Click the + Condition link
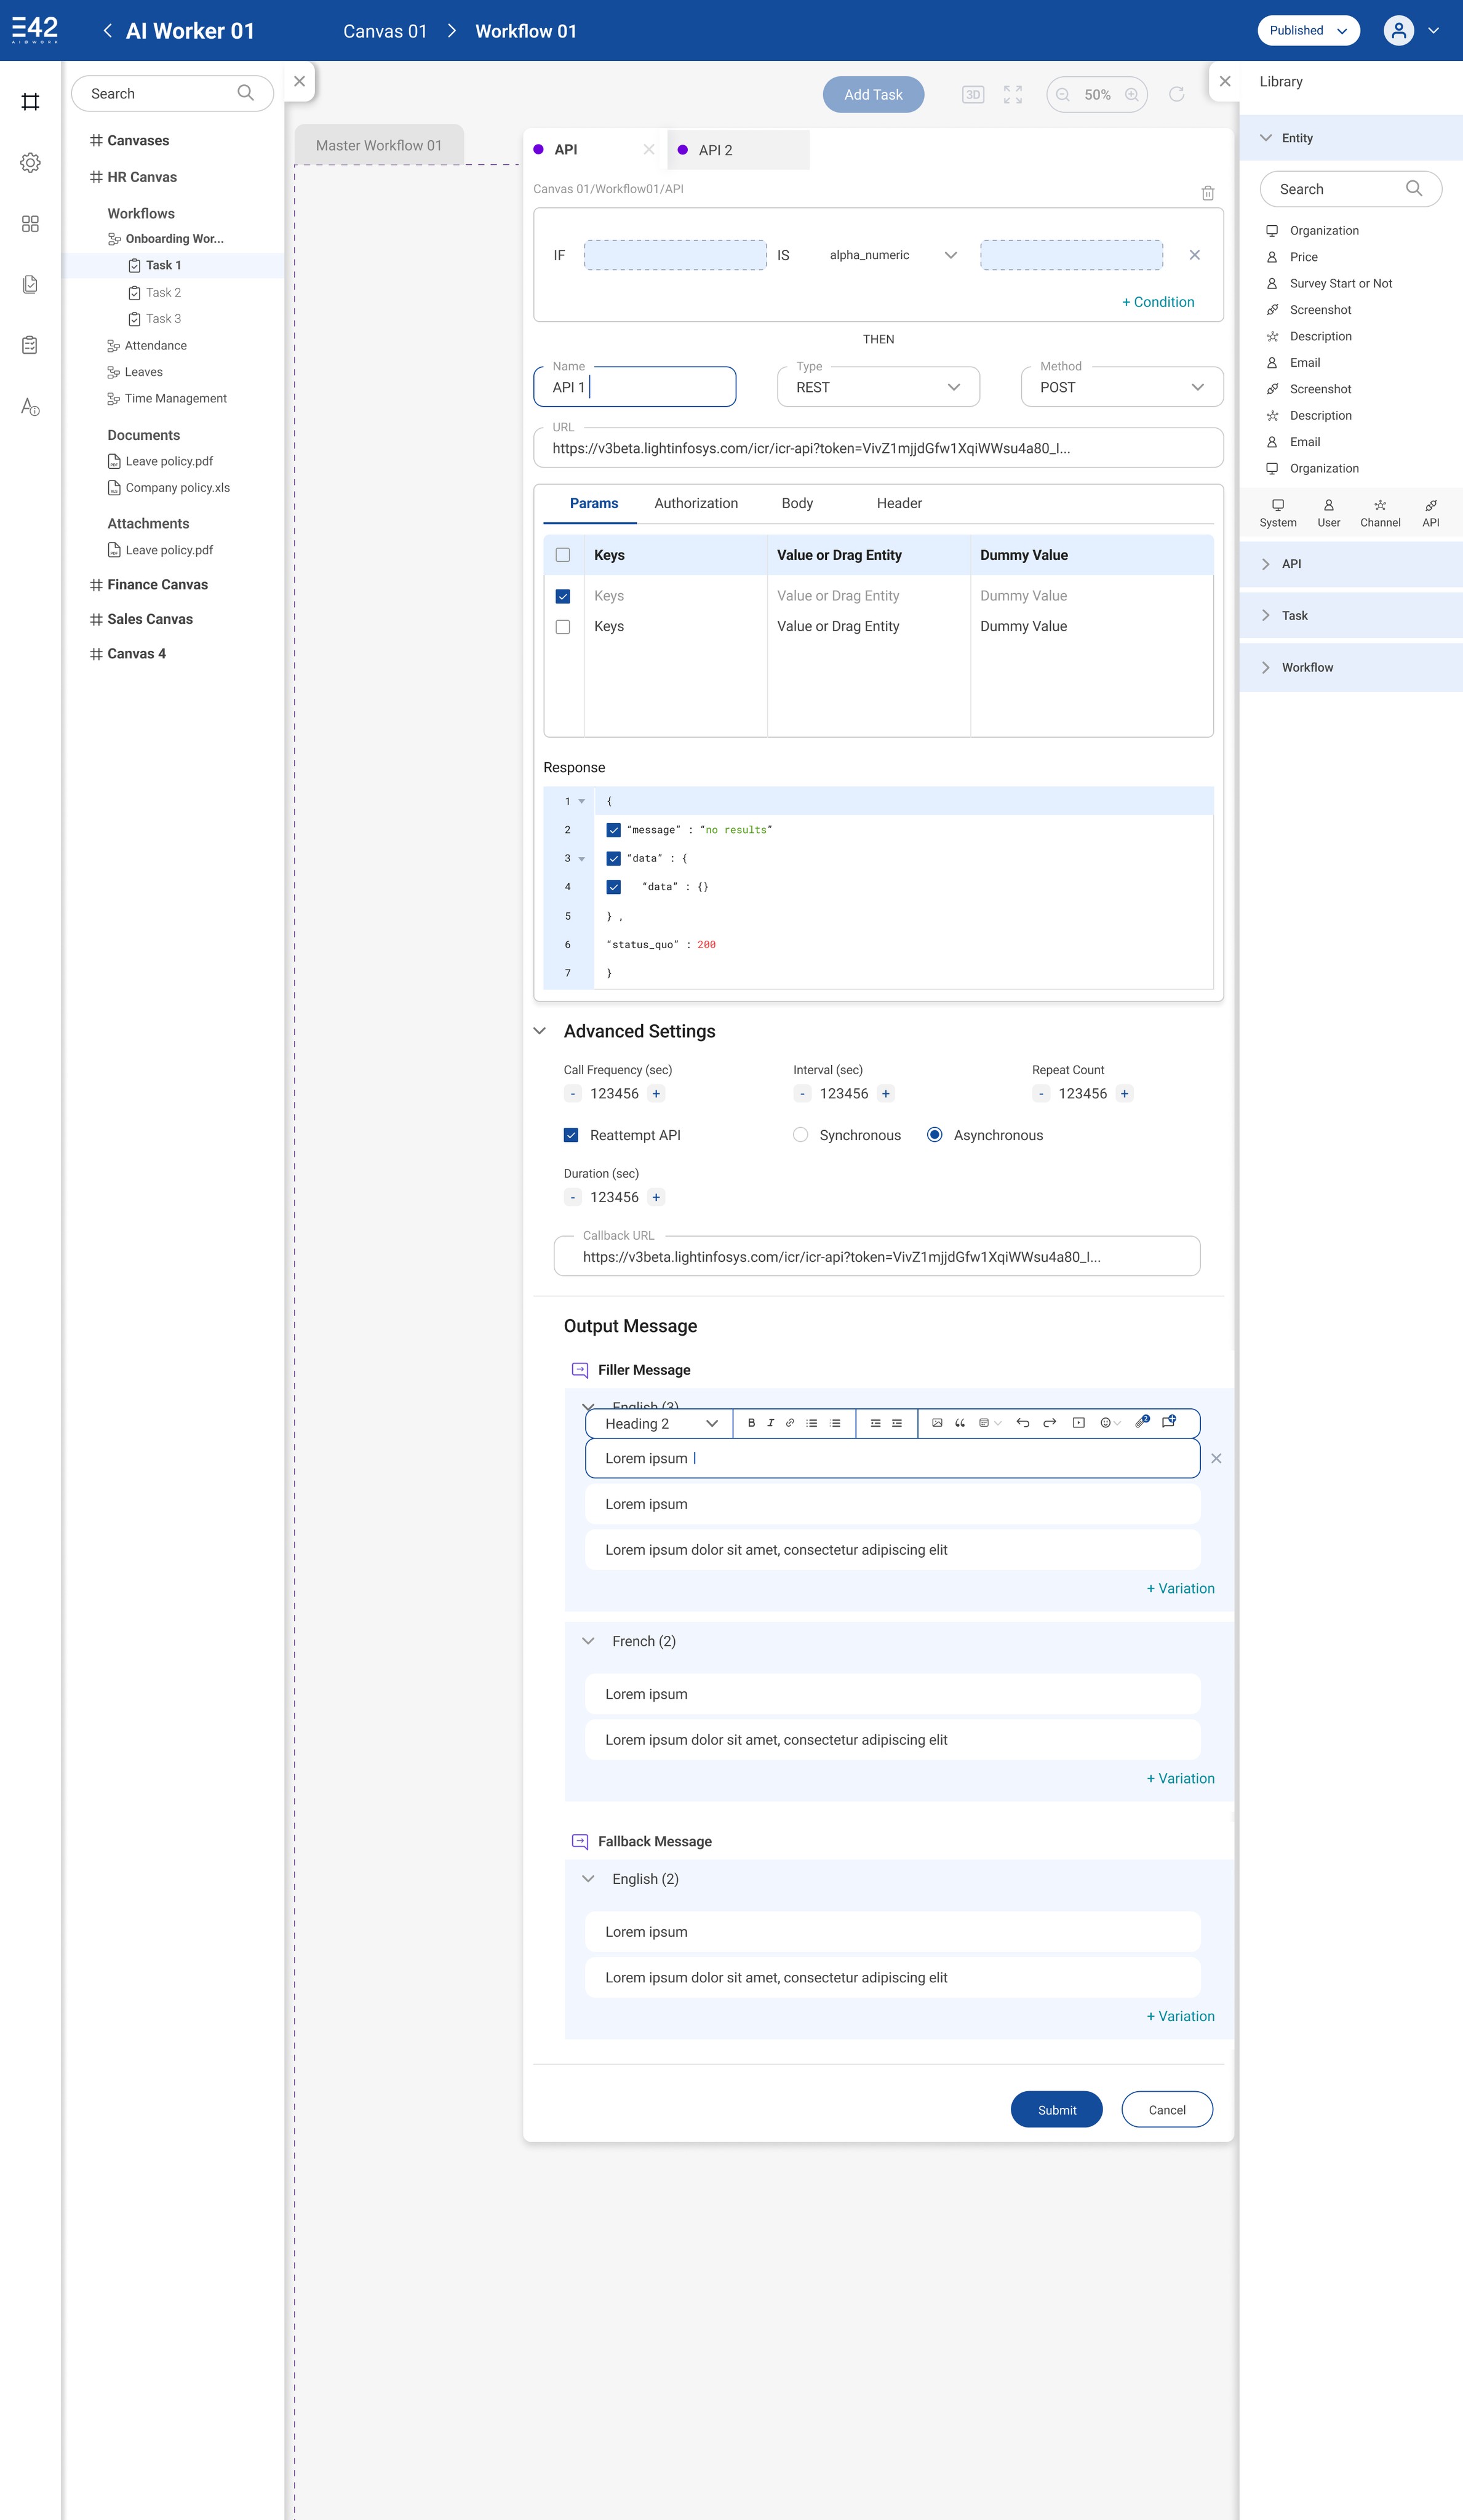Viewport: 1463px width, 2520px height. (1157, 302)
